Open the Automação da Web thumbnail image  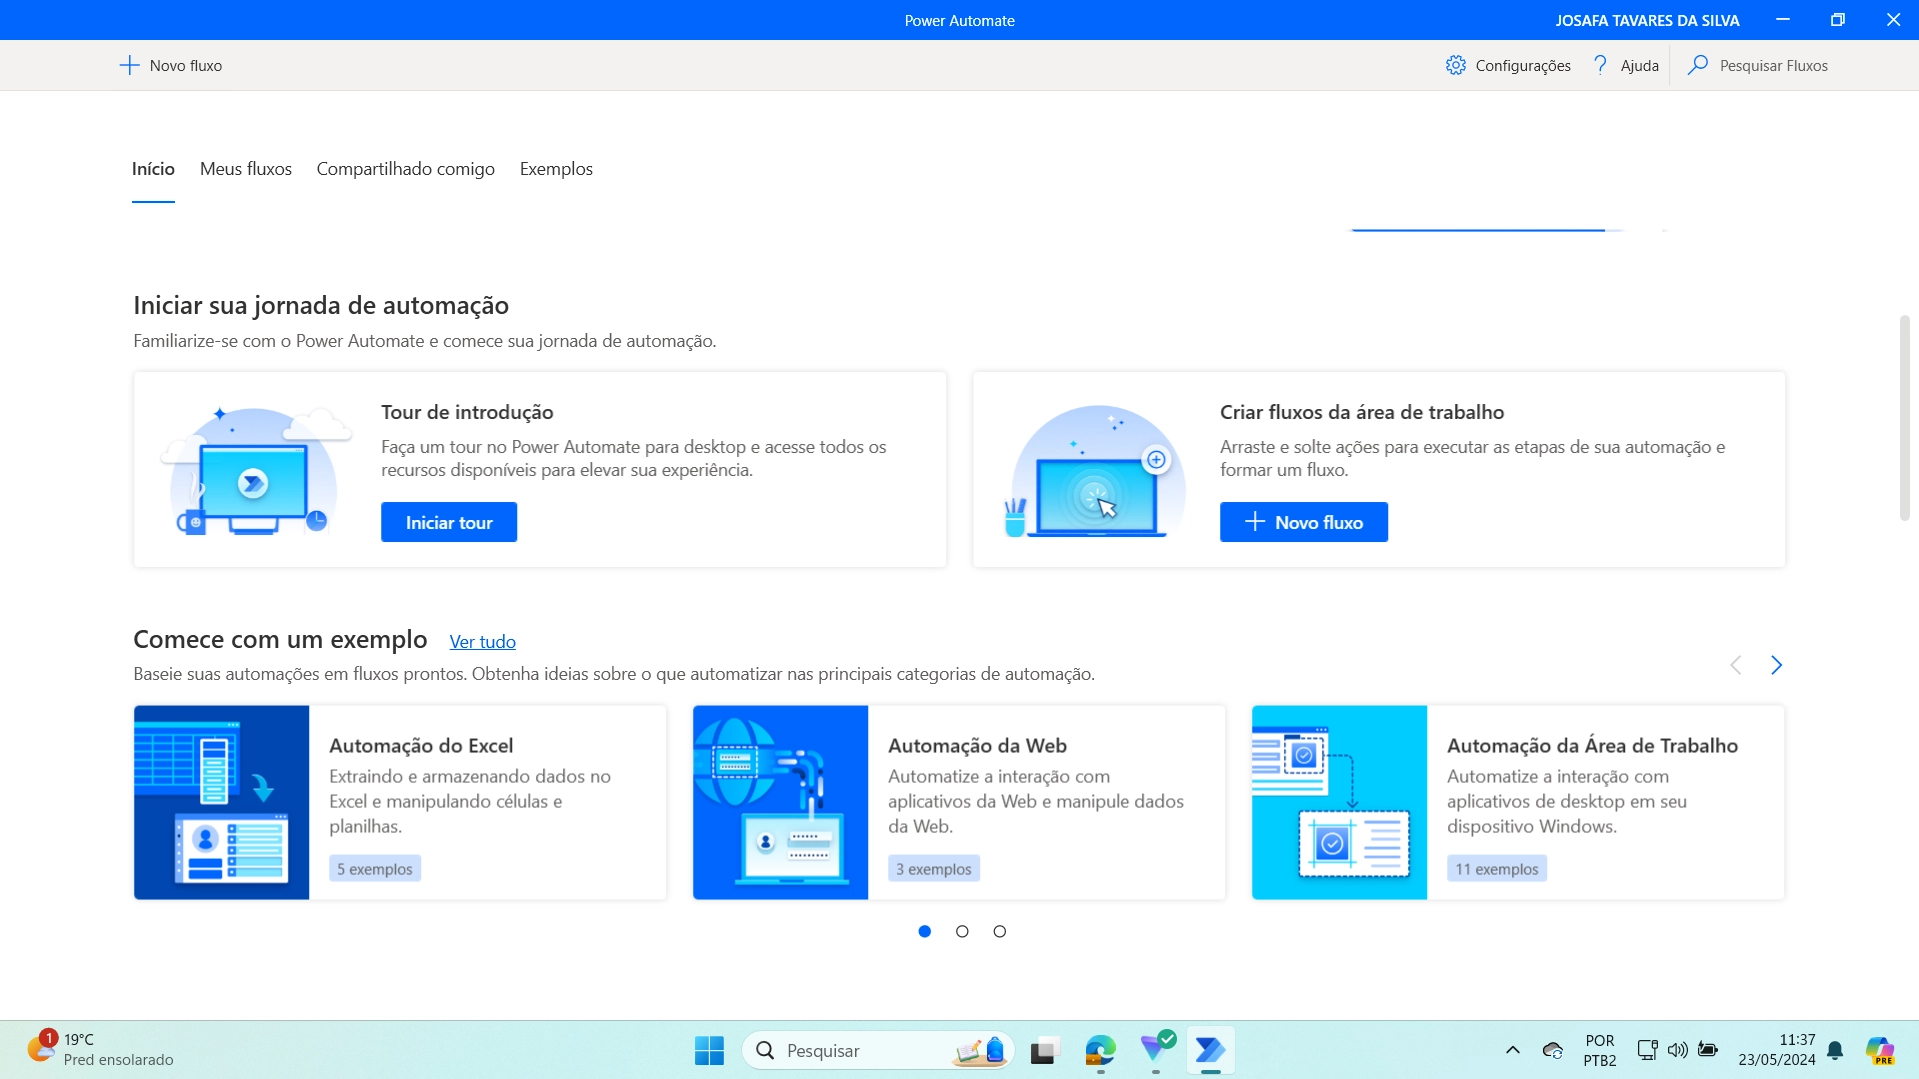click(x=780, y=802)
